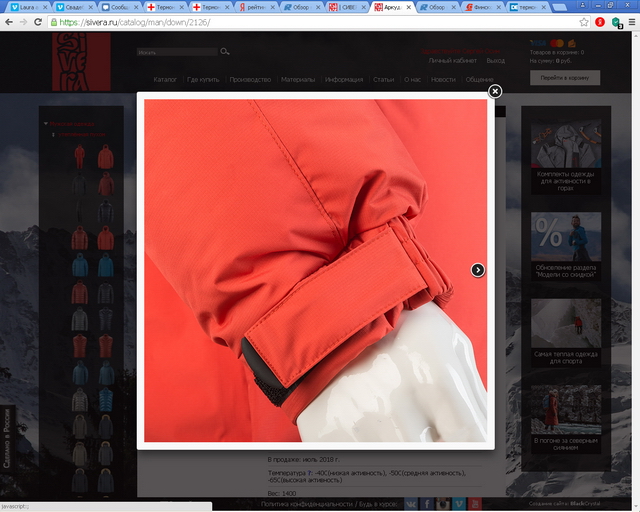640x512 pixels.
Task: Go forward in browser history
Action: click(x=23, y=22)
